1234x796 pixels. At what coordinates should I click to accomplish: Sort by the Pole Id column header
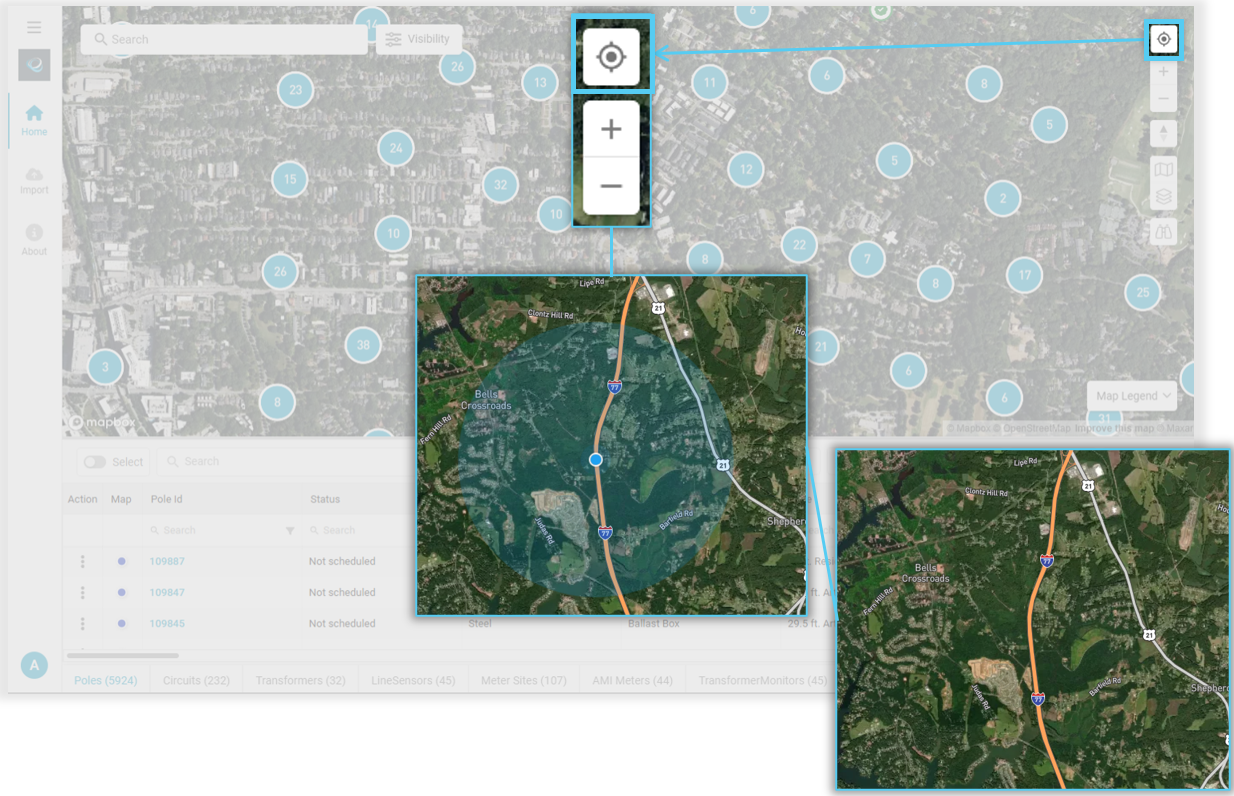166,499
